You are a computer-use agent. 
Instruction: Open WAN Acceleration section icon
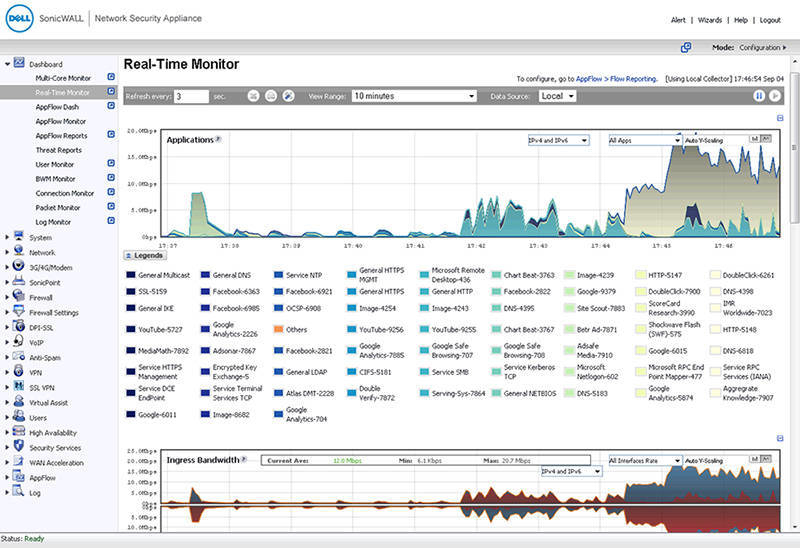[19, 462]
